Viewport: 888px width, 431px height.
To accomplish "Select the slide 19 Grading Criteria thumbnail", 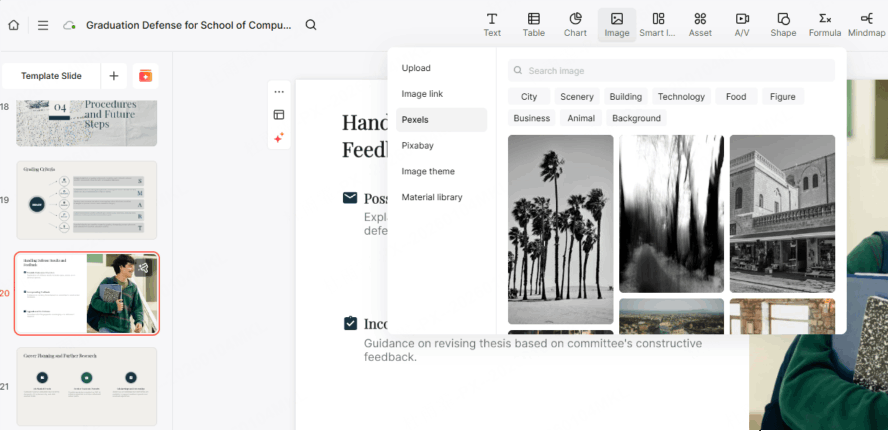I will click(87, 200).
